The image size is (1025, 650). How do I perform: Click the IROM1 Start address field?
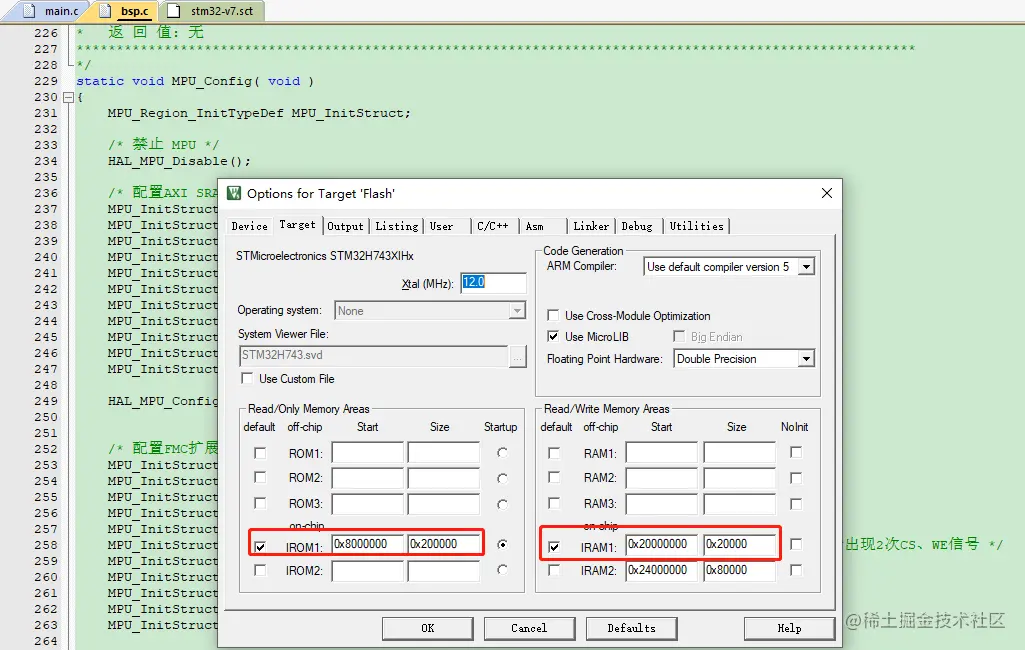coord(367,544)
